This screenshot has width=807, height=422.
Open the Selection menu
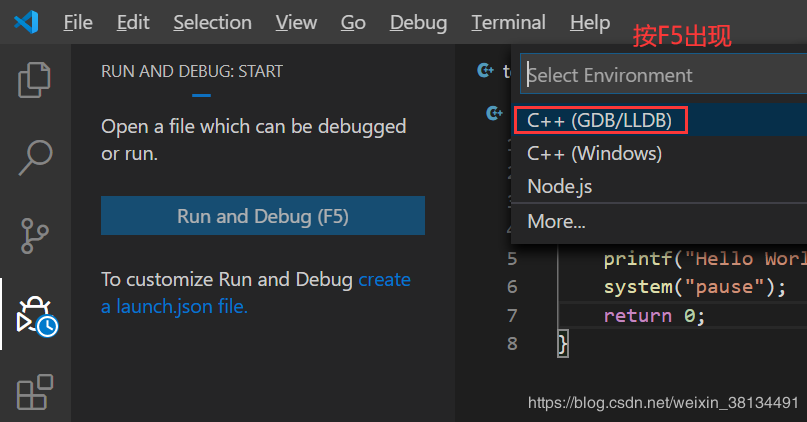point(212,22)
